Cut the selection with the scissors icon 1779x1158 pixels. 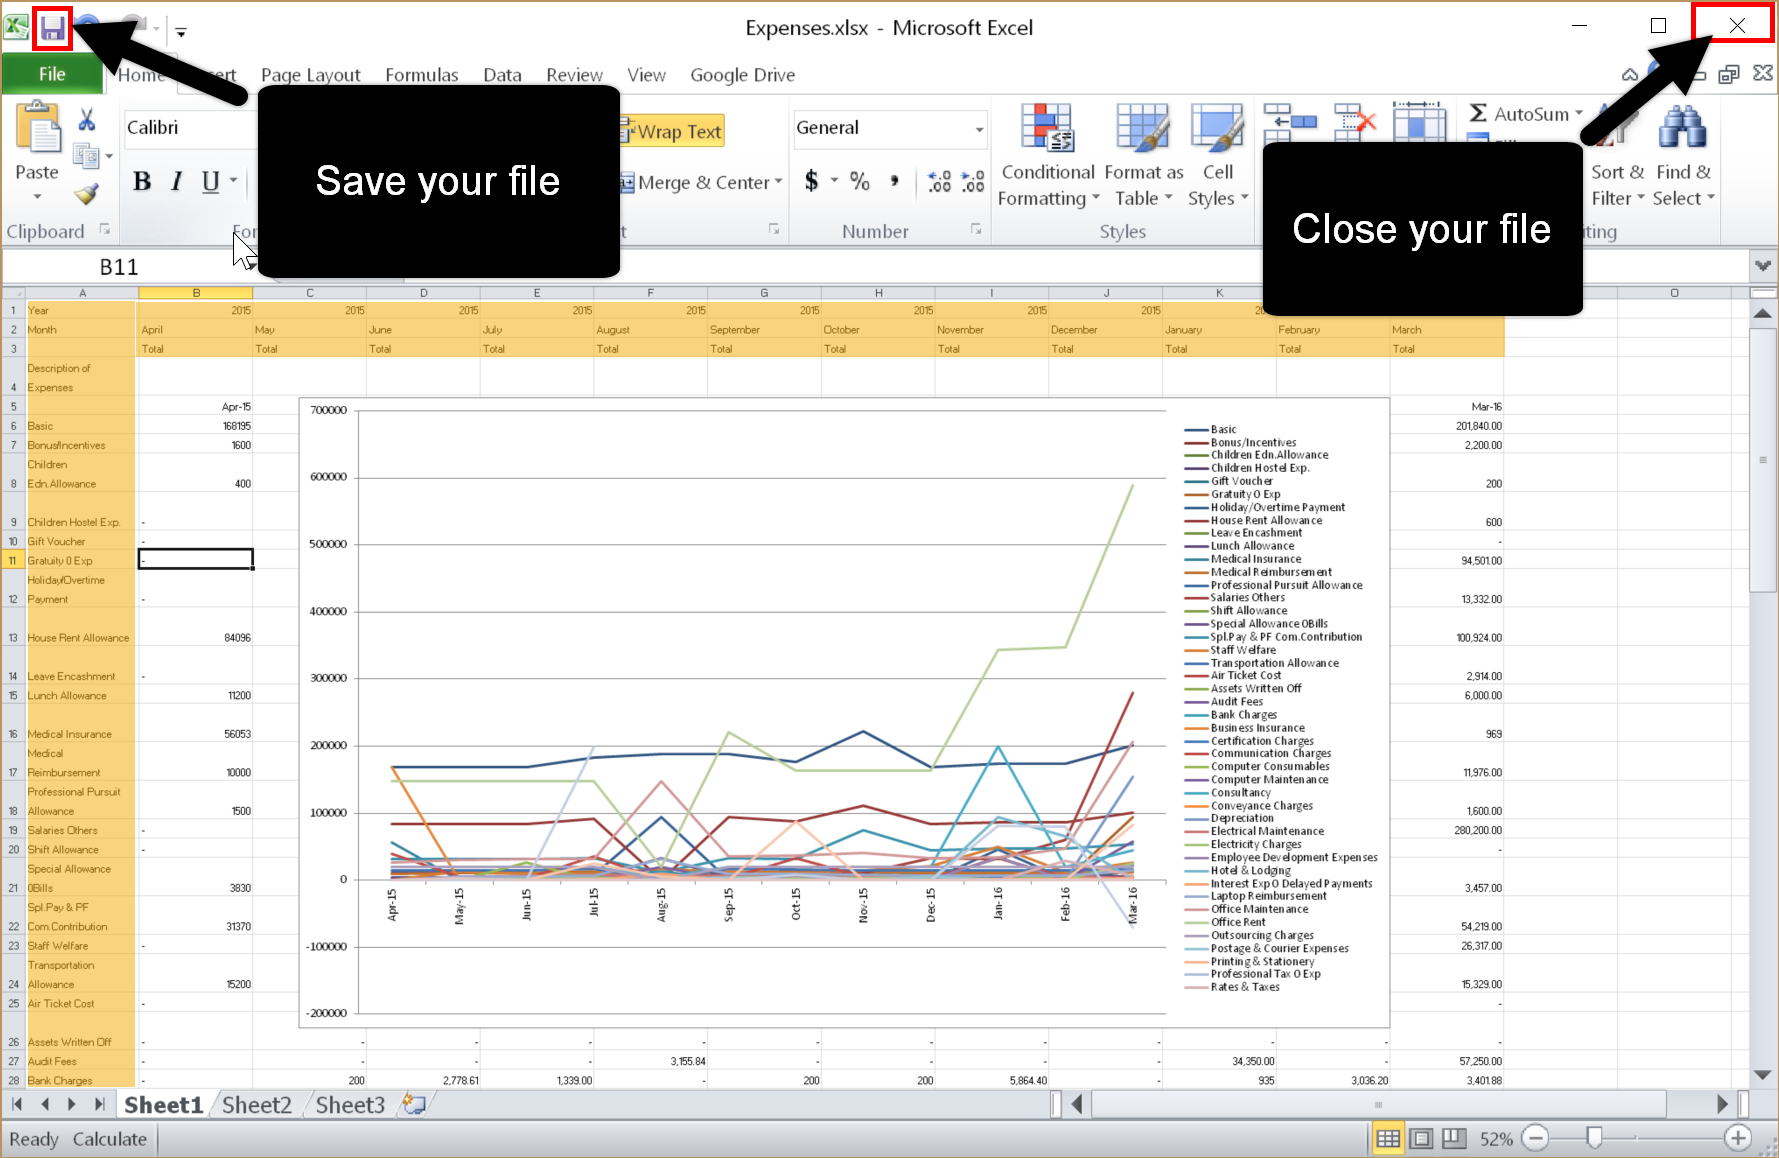click(87, 120)
